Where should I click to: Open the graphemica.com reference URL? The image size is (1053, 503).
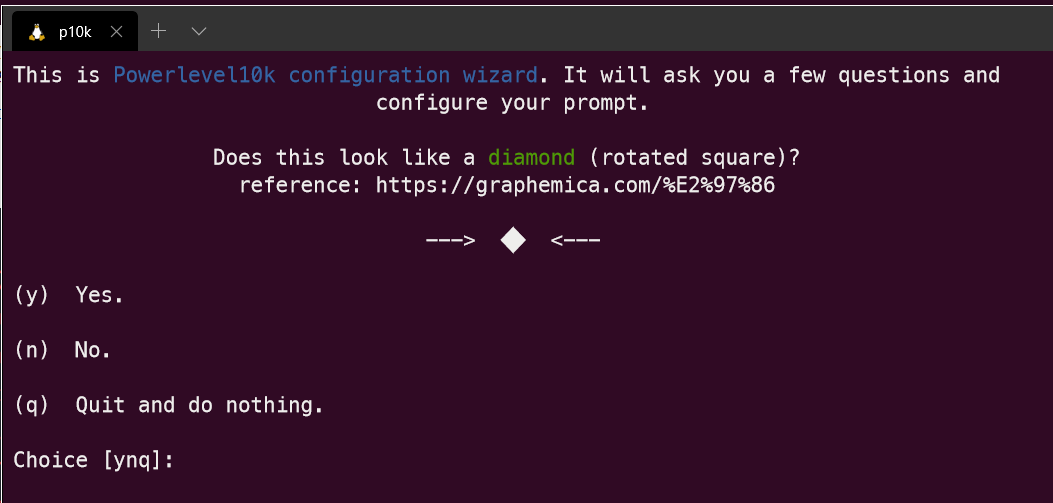tap(575, 185)
